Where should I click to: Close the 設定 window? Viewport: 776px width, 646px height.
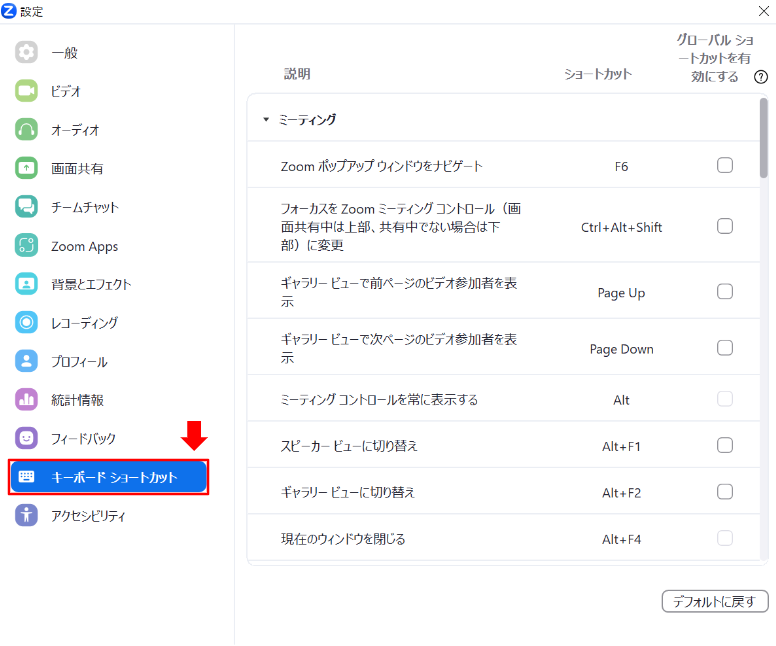pyautogui.click(x=764, y=11)
